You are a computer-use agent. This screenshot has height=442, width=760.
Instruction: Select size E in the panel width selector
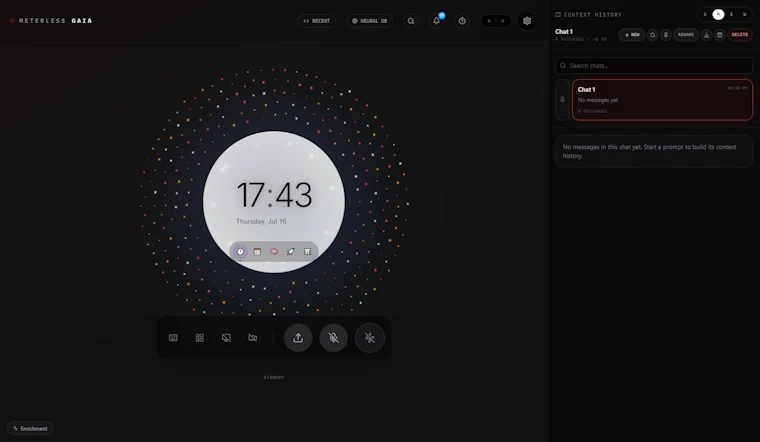pyautogui.click(x=731, y=15)
